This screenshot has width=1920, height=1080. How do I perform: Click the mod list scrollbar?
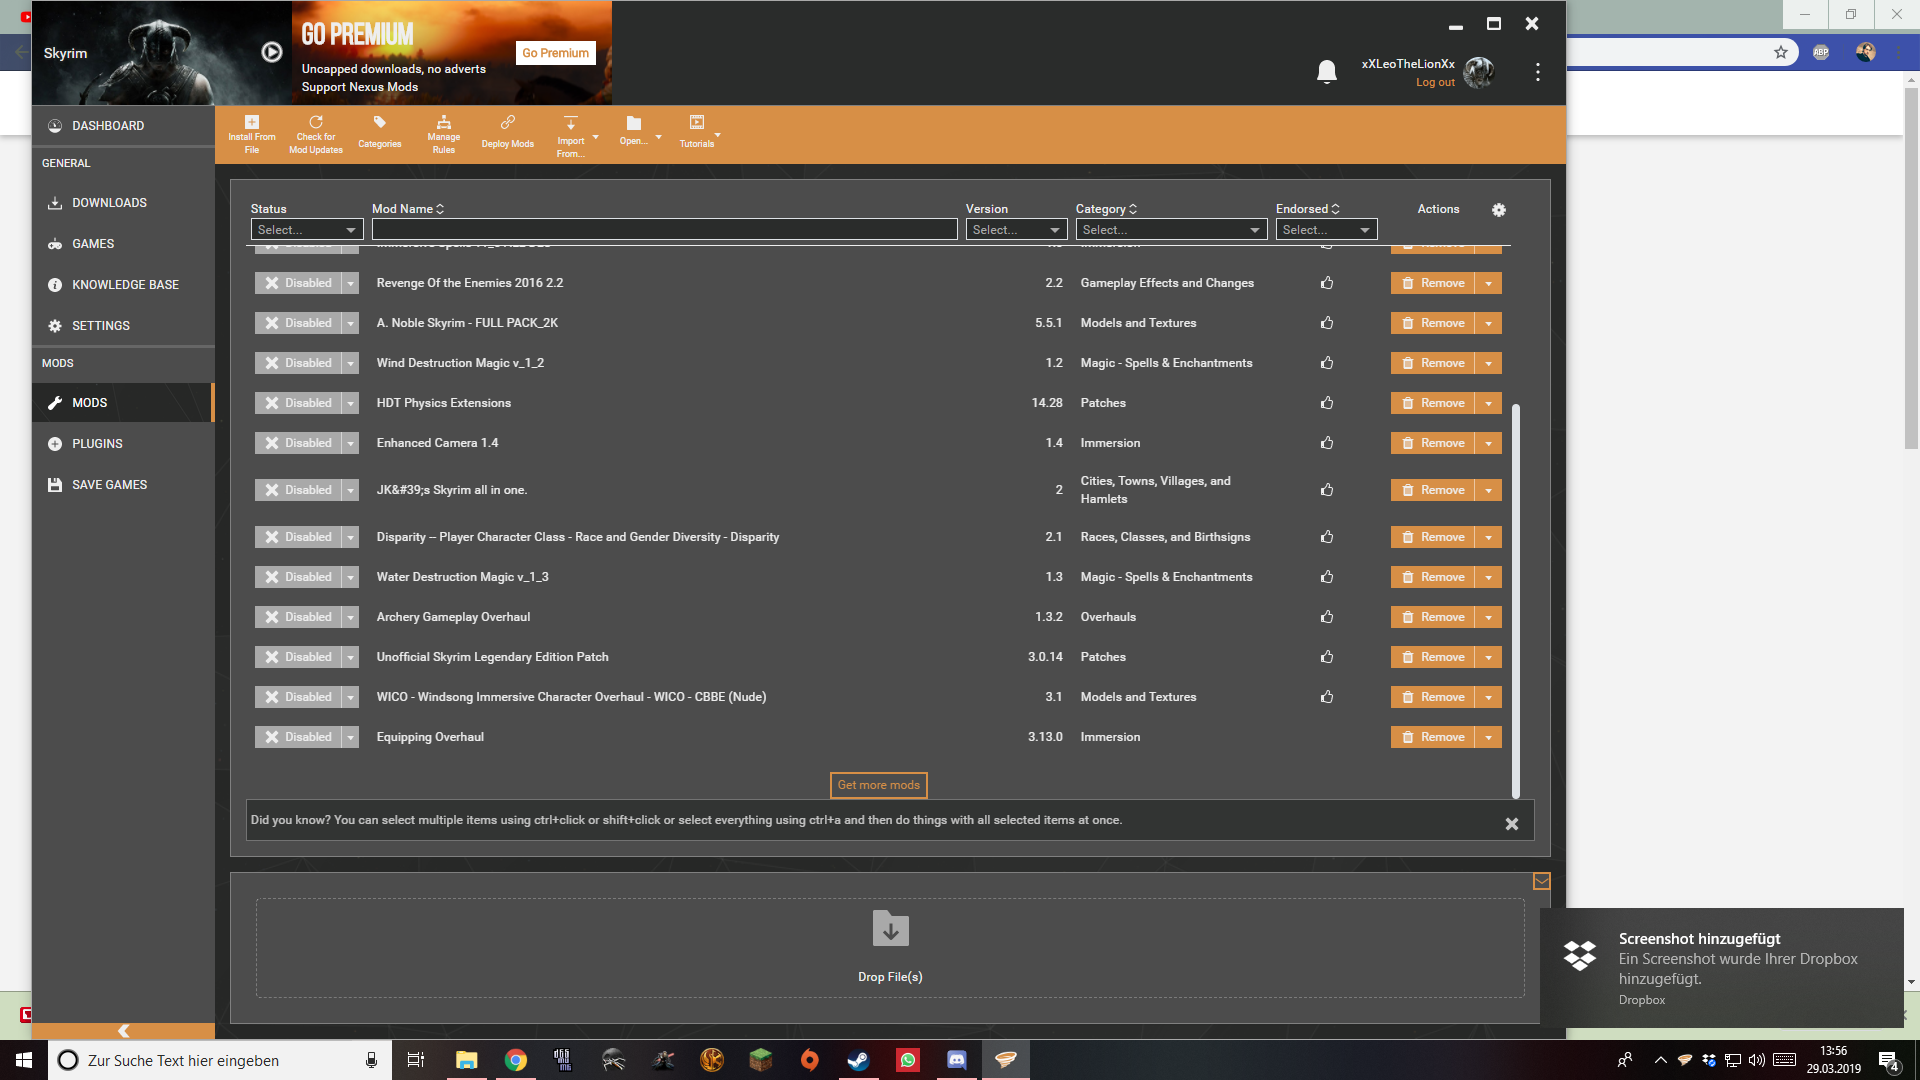(1516, 600)
